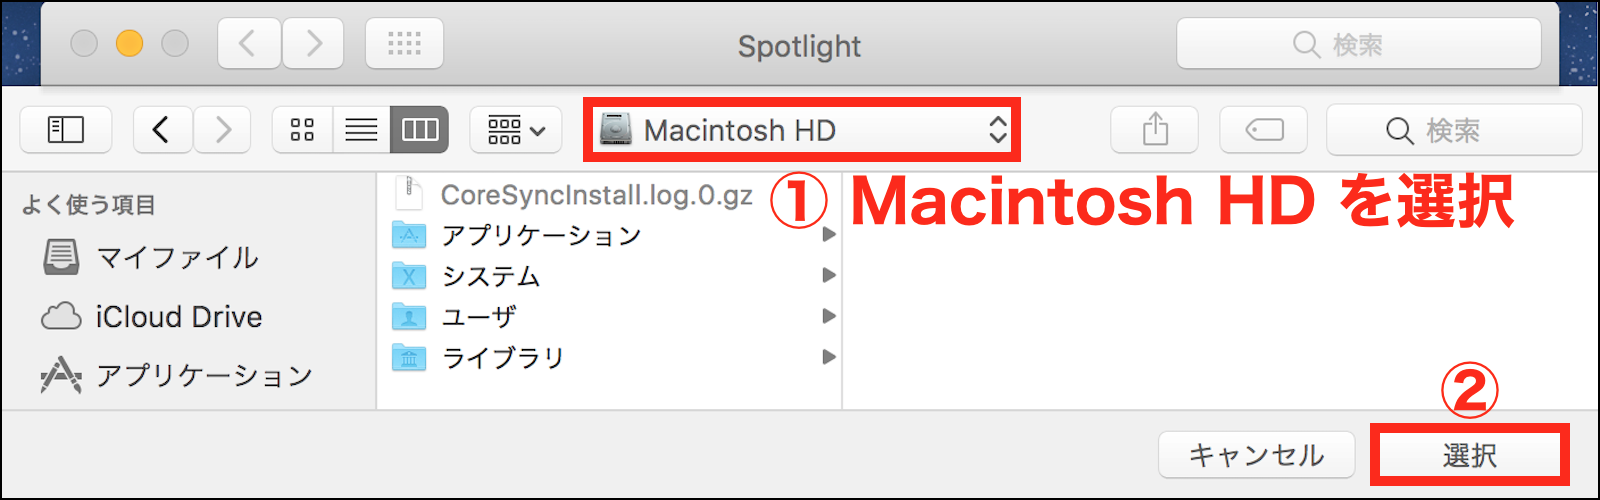Select the column view button
Viewport: 1600px width, 500px height.
point(420,130)
